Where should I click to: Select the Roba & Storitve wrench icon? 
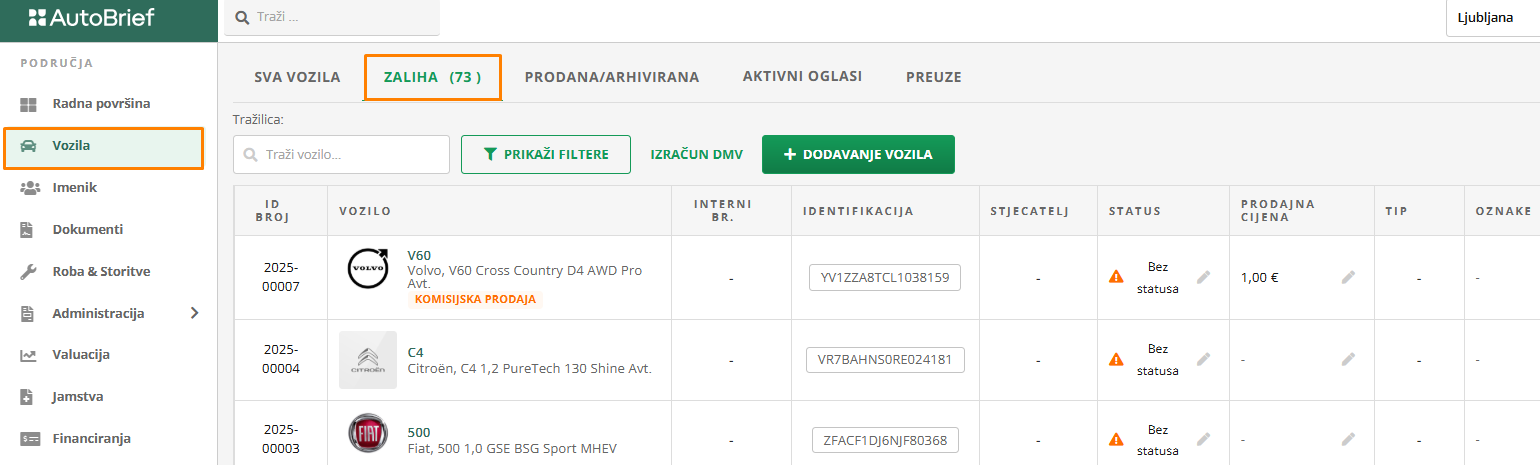tap(28, 272)
